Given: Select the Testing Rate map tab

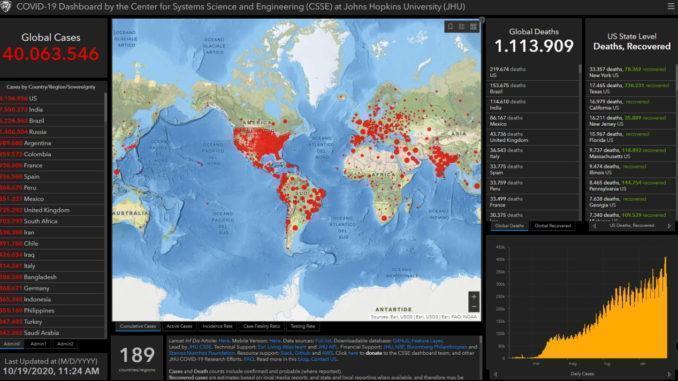Looking at the screenshot, I should (303, 327).
